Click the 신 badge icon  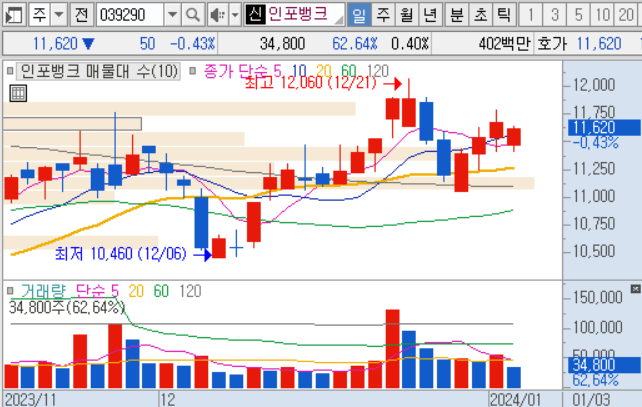tap(255, 15)
